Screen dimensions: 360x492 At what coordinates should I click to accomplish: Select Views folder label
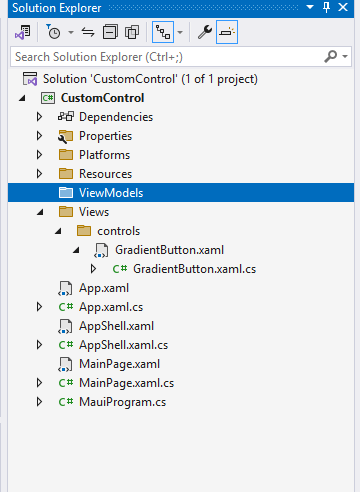(x=94, y=212)
